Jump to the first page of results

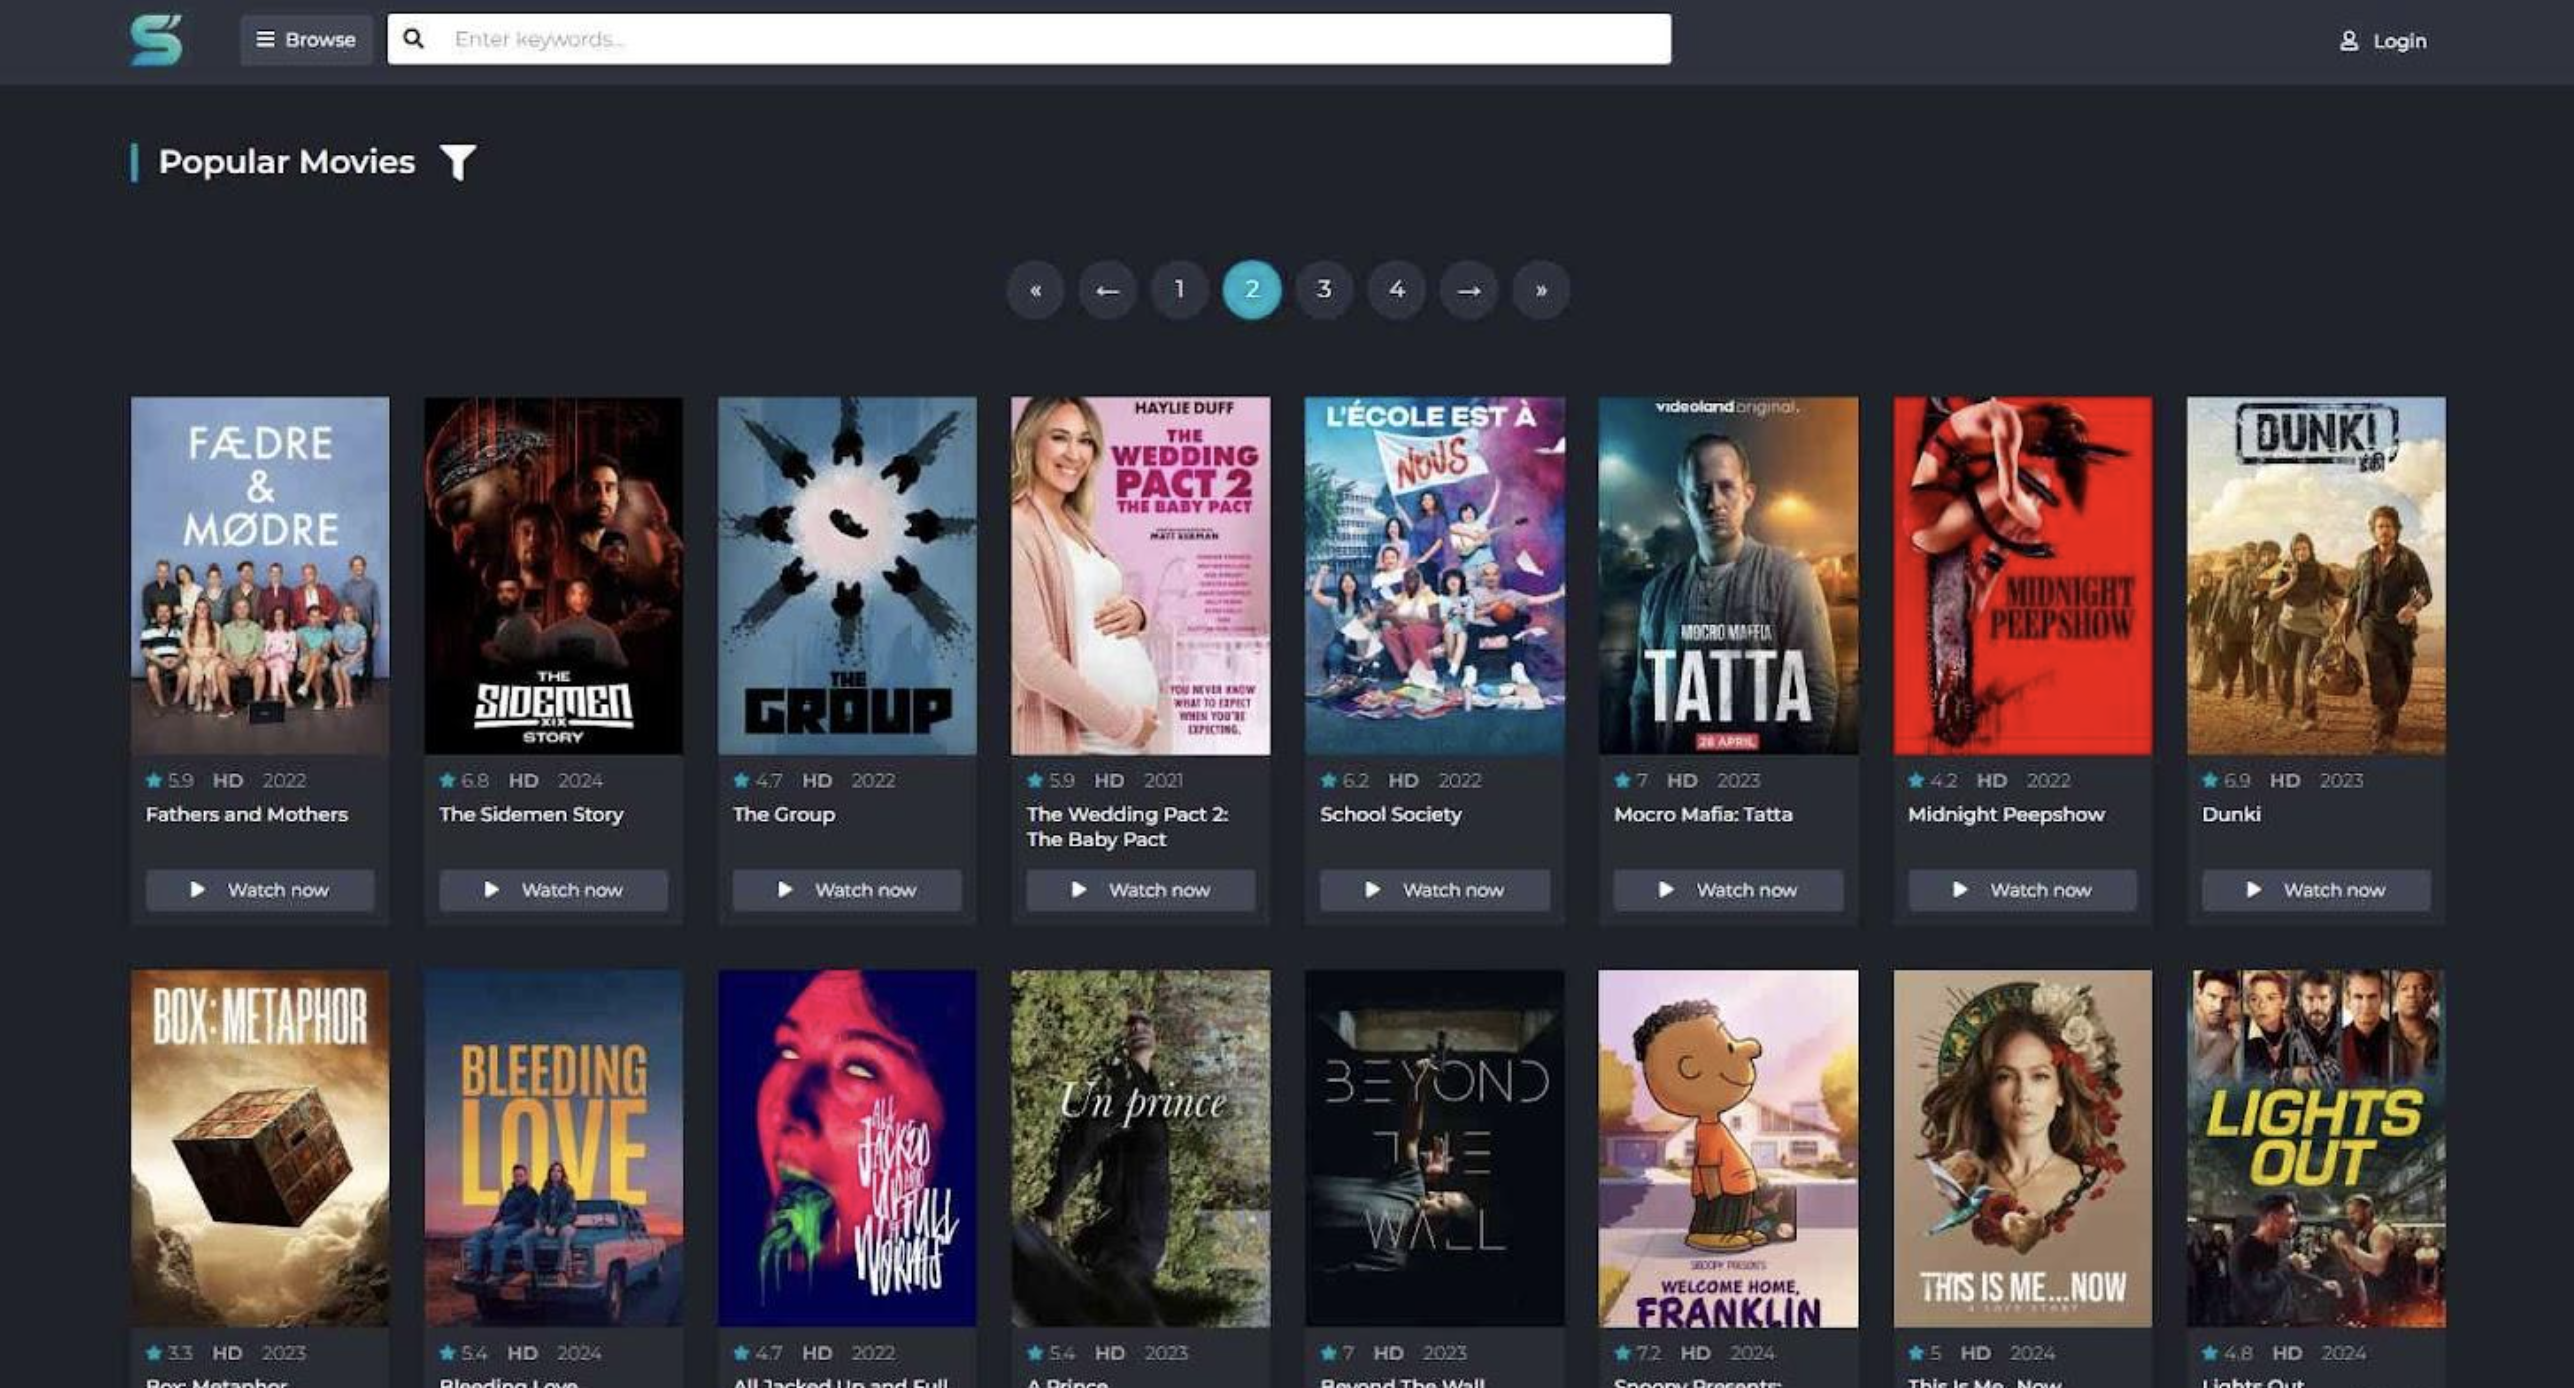click(x=1035, y=290)
